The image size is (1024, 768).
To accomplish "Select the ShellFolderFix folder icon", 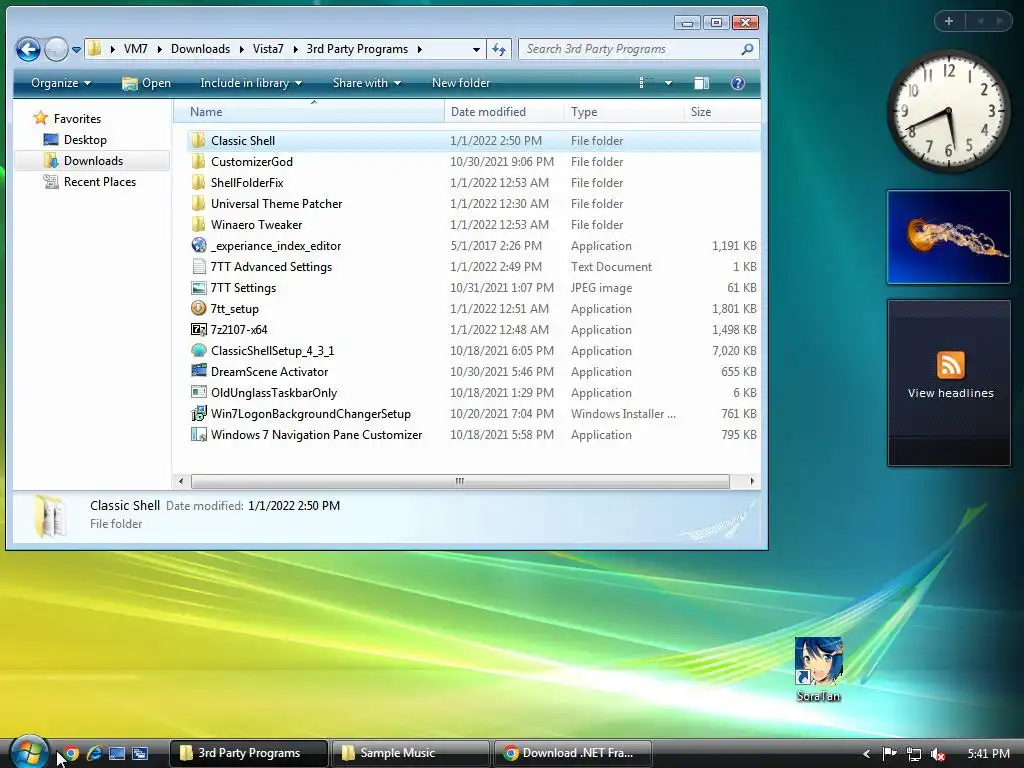I will click(x=199, y=182).
